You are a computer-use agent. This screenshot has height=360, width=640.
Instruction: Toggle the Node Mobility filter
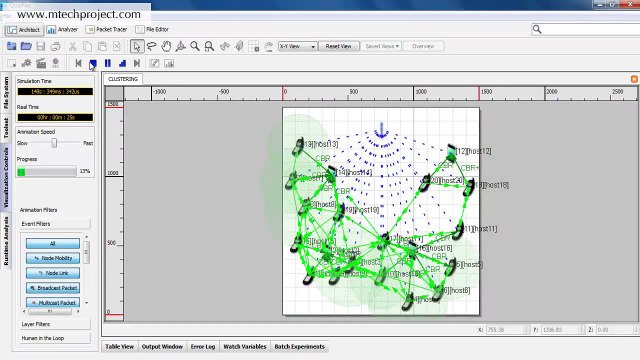click(53, 258)
